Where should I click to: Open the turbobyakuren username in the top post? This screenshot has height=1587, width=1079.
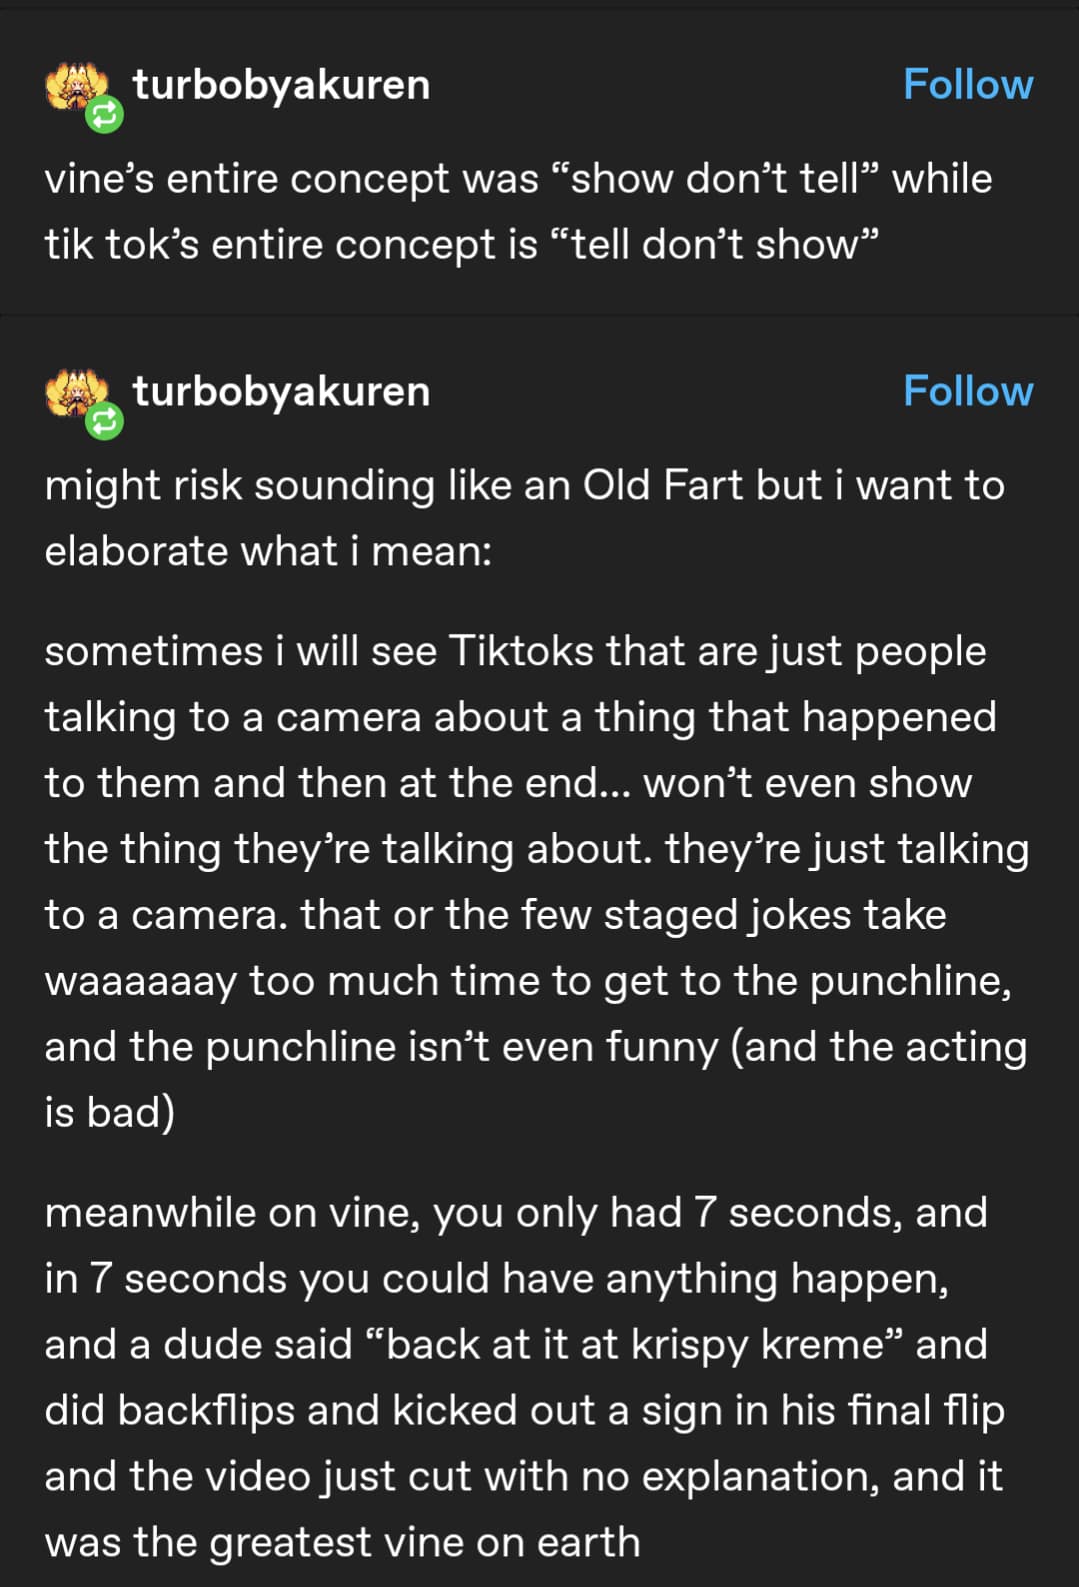[281, 85]
